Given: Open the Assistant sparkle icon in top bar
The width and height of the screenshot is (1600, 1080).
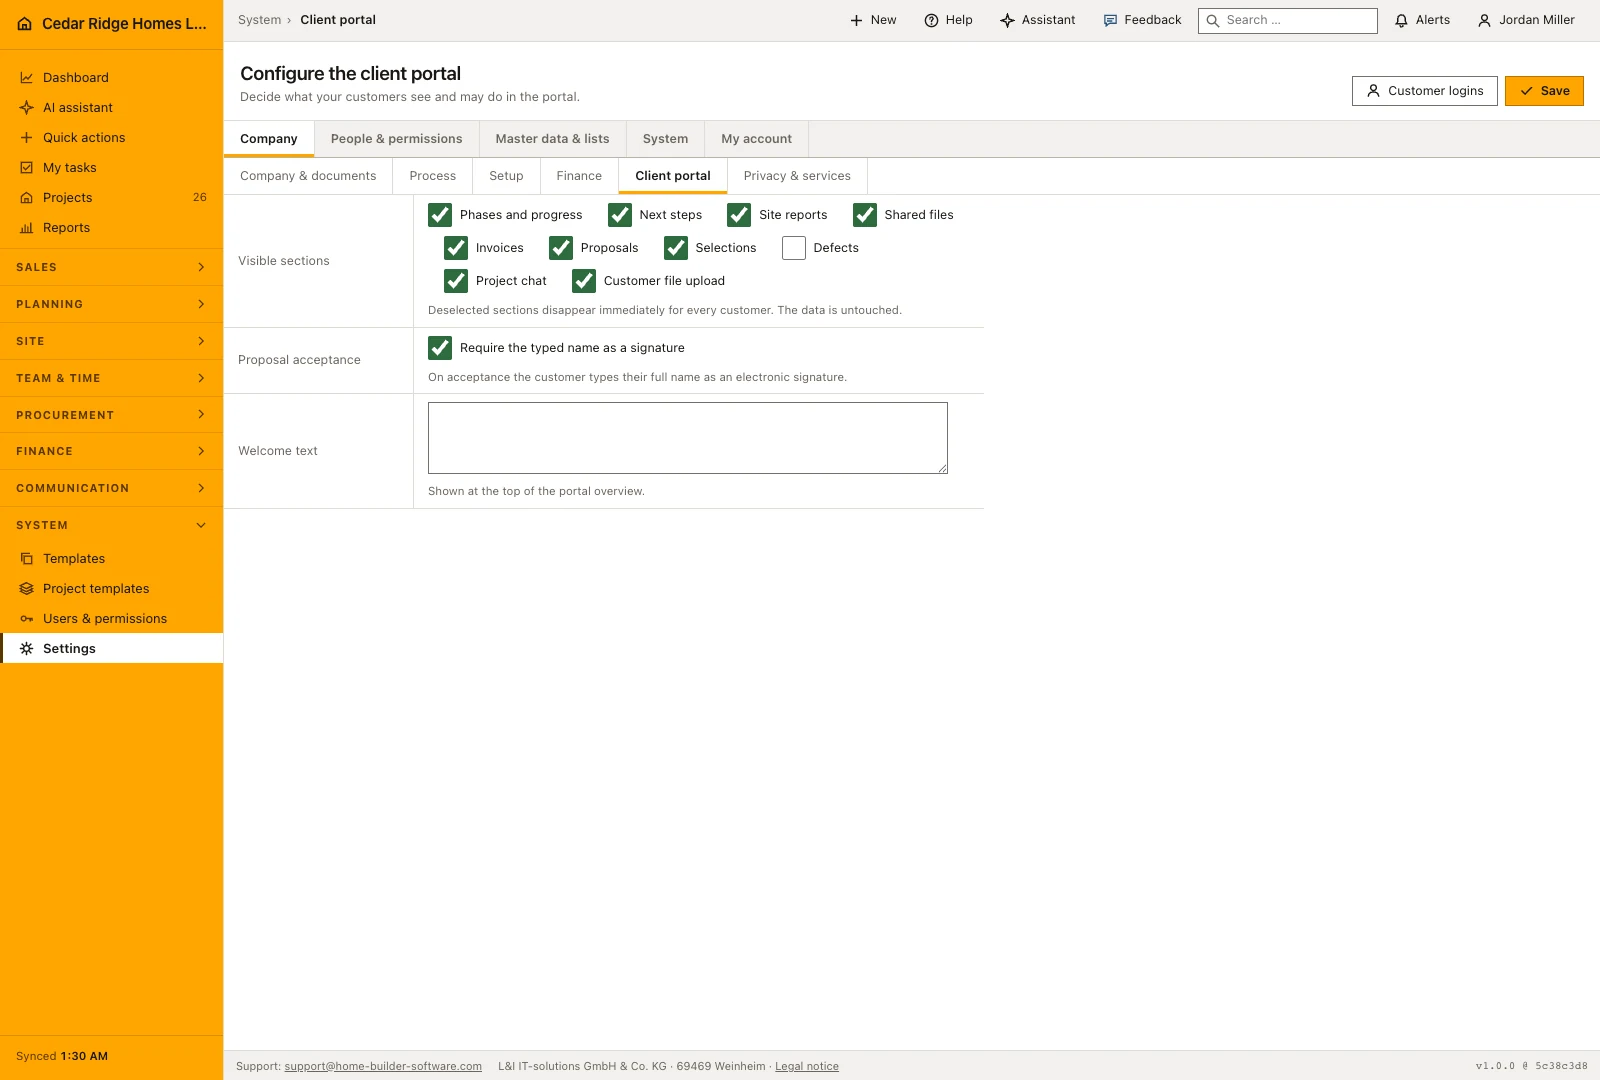Looking at the screenshot, I should (x=1007, y=20).
